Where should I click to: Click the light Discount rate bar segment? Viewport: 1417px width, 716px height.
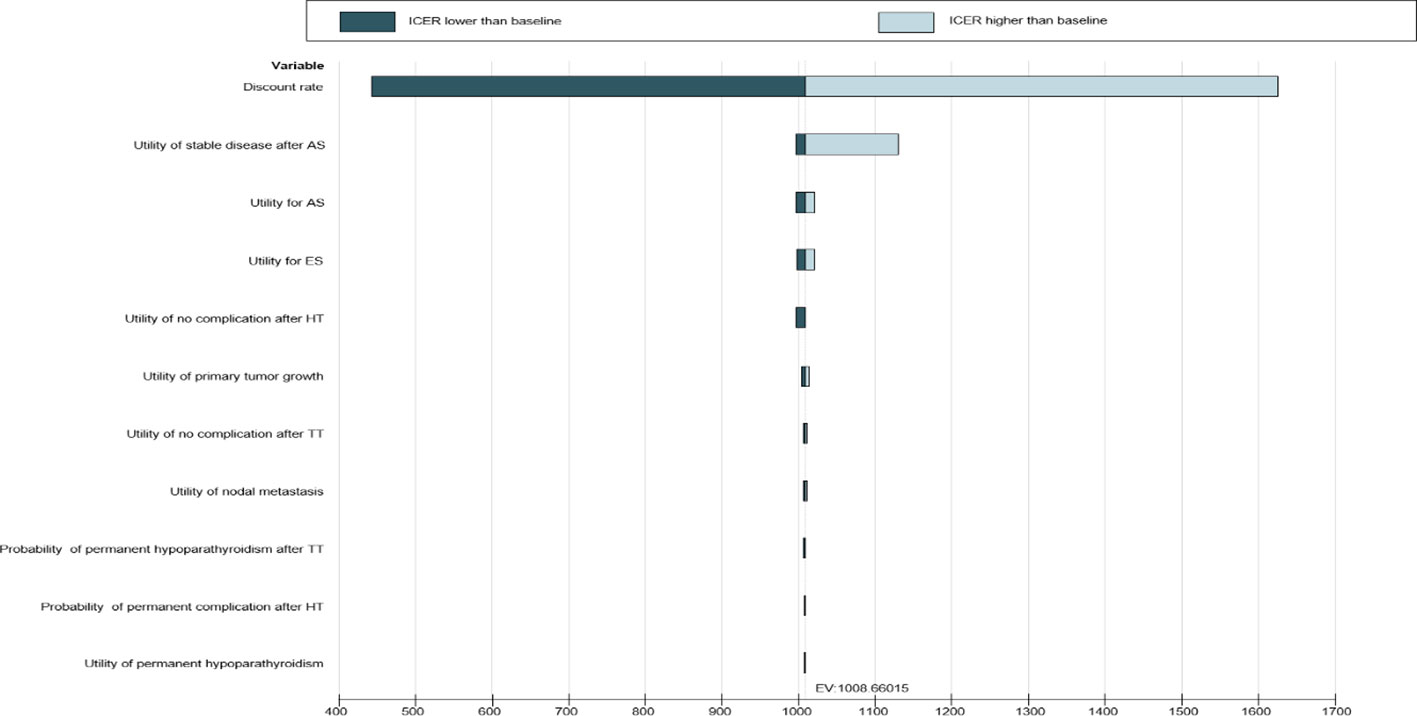1042,87
